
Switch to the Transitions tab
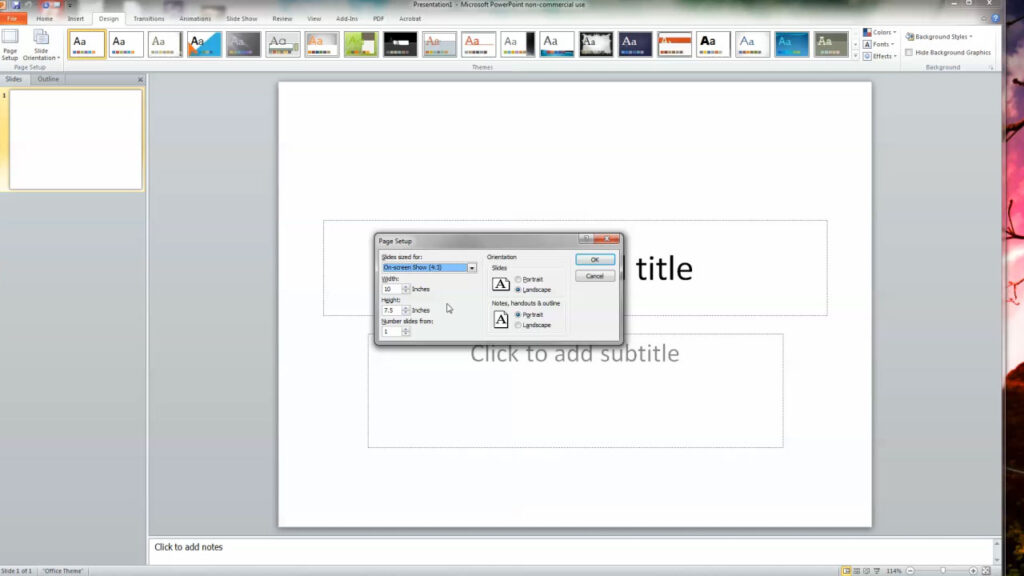point(148,18)
